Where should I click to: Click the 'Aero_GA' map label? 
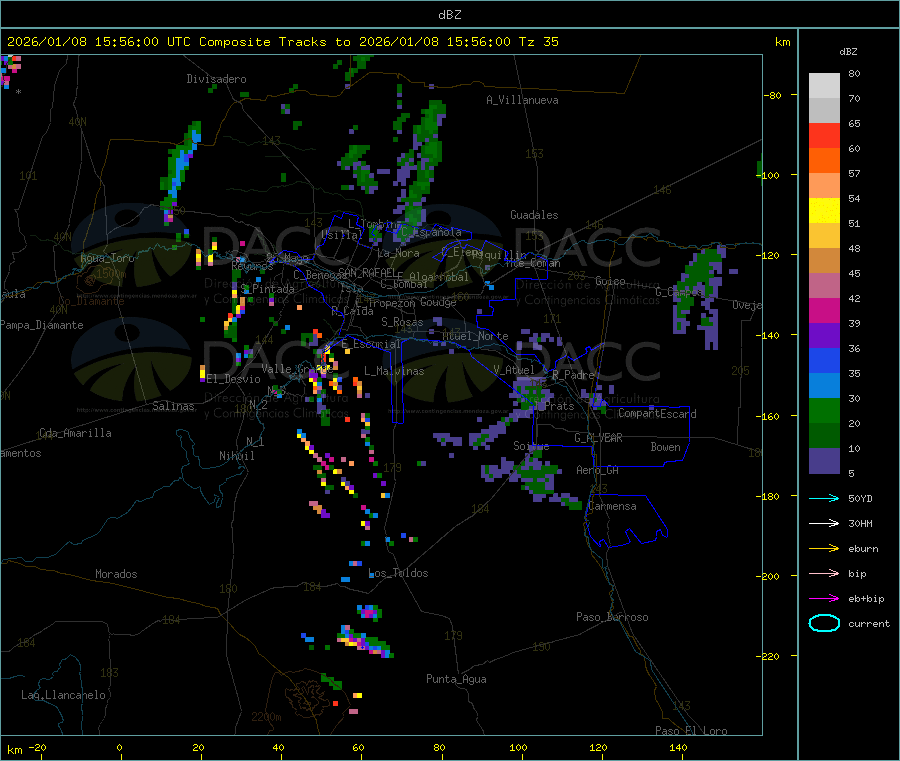(598, 470)
